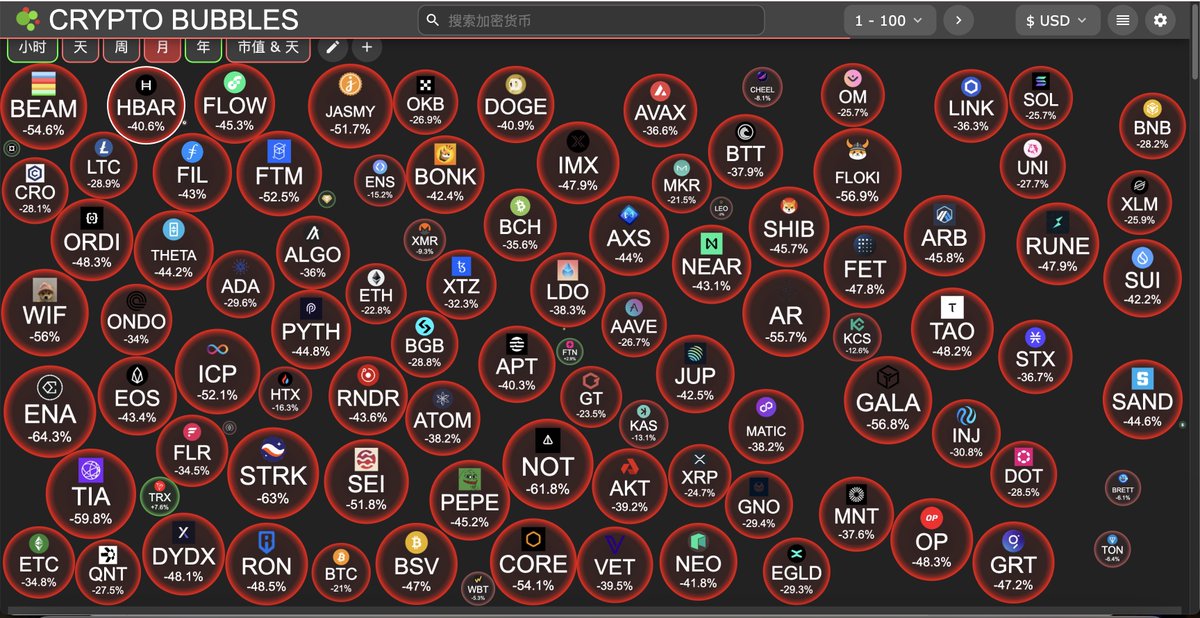
Task: Open the list view menu icon
Action: click(x=1123, y=20)
